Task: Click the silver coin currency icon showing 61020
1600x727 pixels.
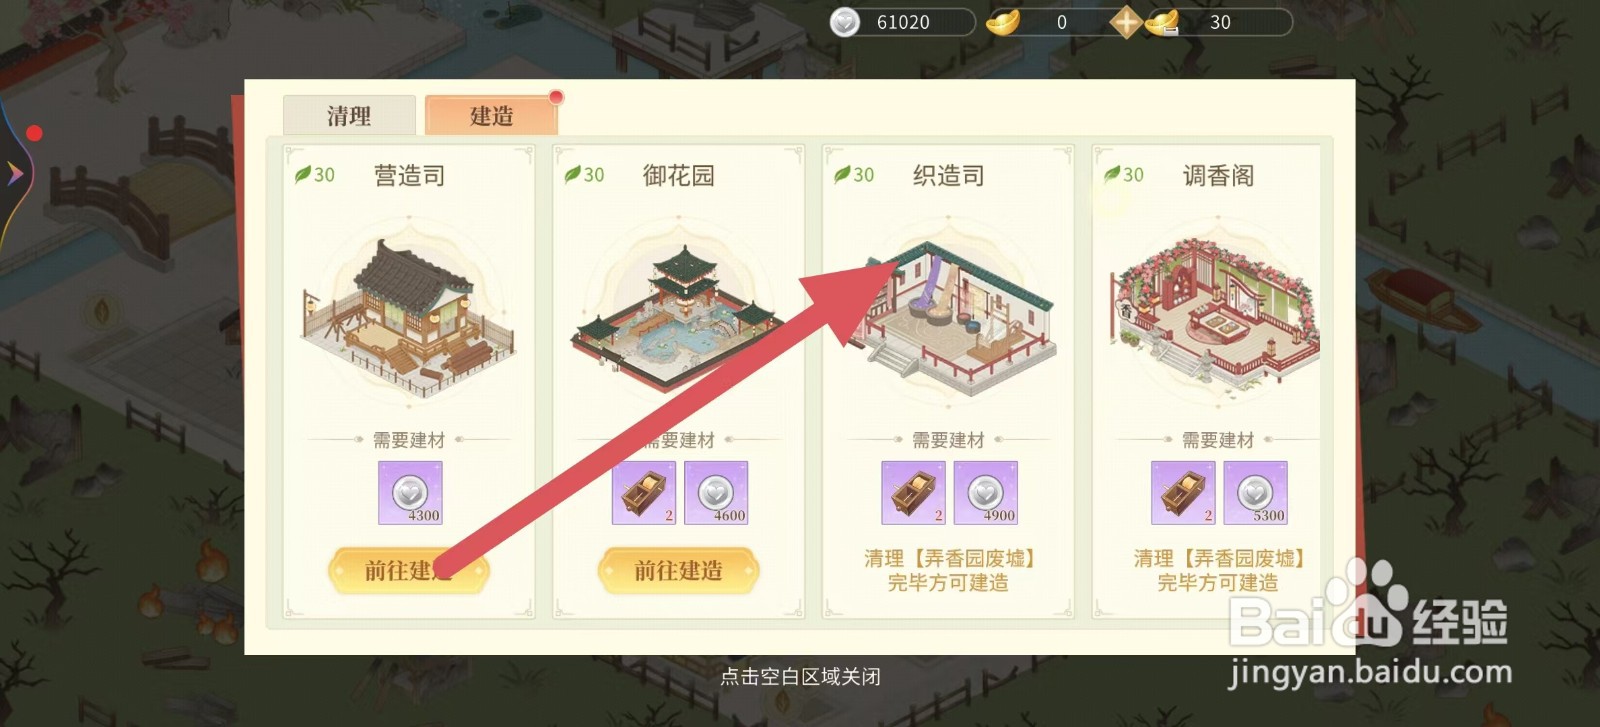Action: coord(846,22)
